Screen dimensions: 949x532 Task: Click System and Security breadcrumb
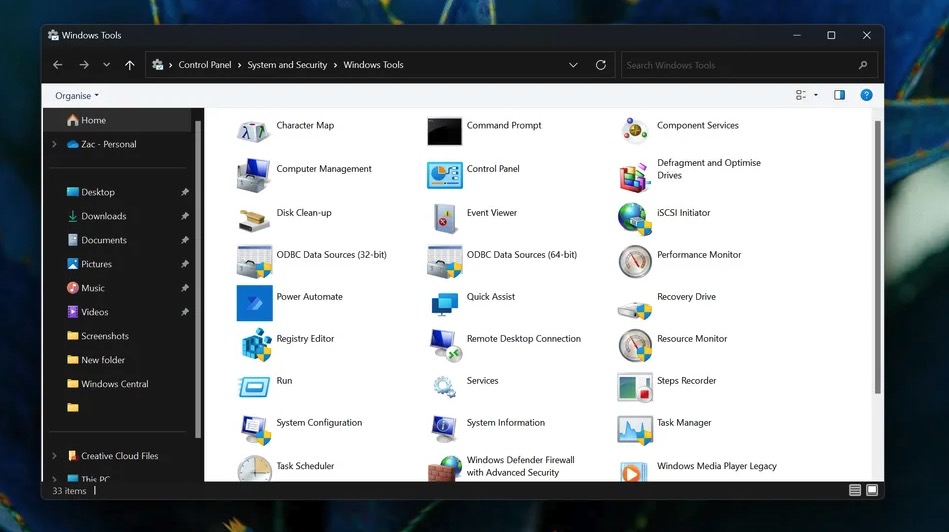pos(287,65)
